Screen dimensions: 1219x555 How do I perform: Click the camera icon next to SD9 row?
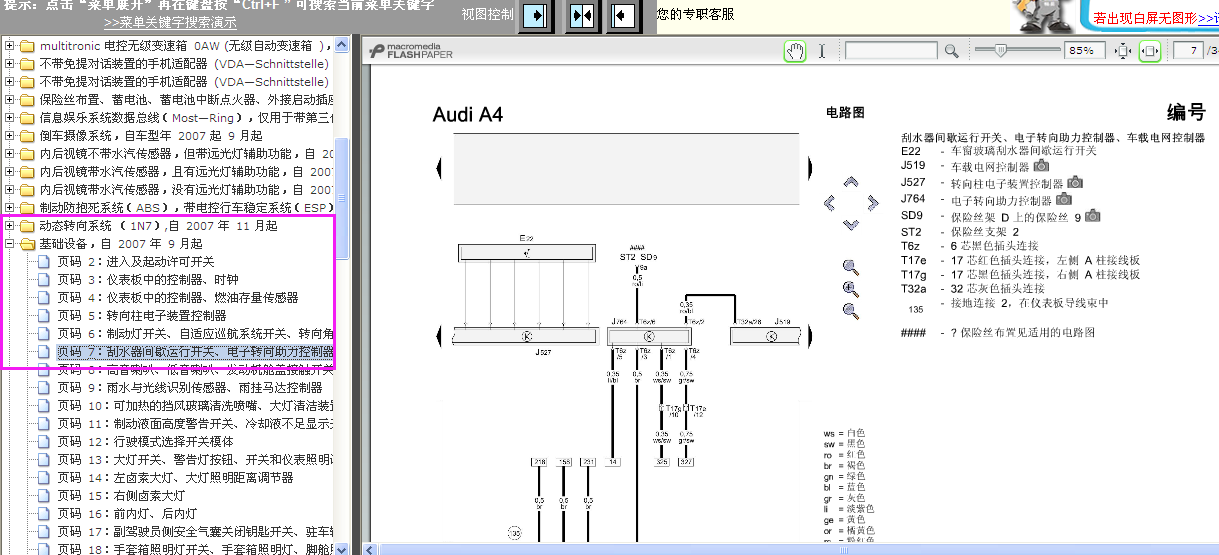point(1092,215)
